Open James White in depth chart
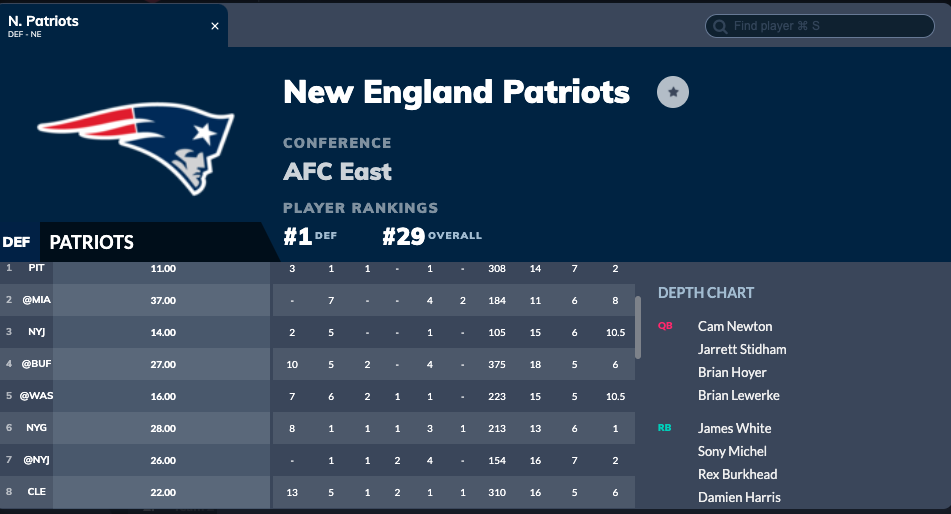Image resolution: width=951 pixels, height=514 pixels. point(734,428)
